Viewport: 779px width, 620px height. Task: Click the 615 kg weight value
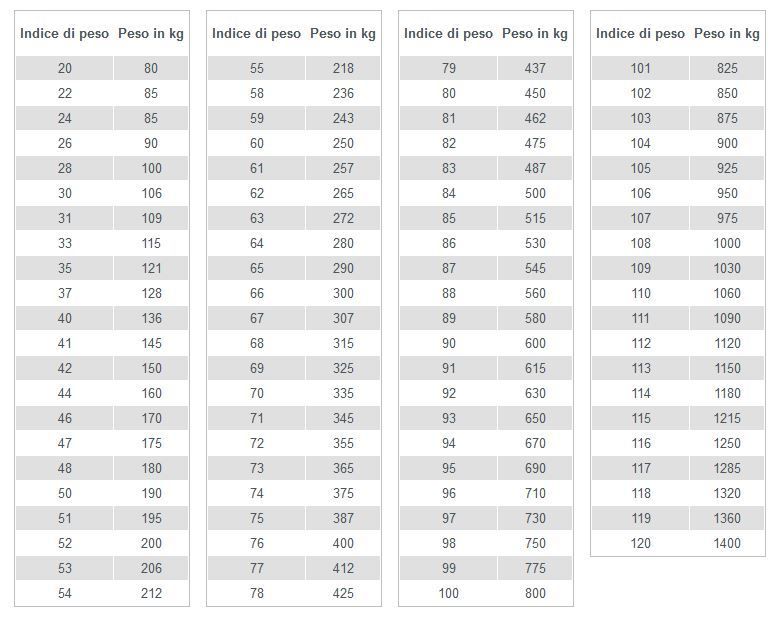pyautogui.click(x=535, y=368)
